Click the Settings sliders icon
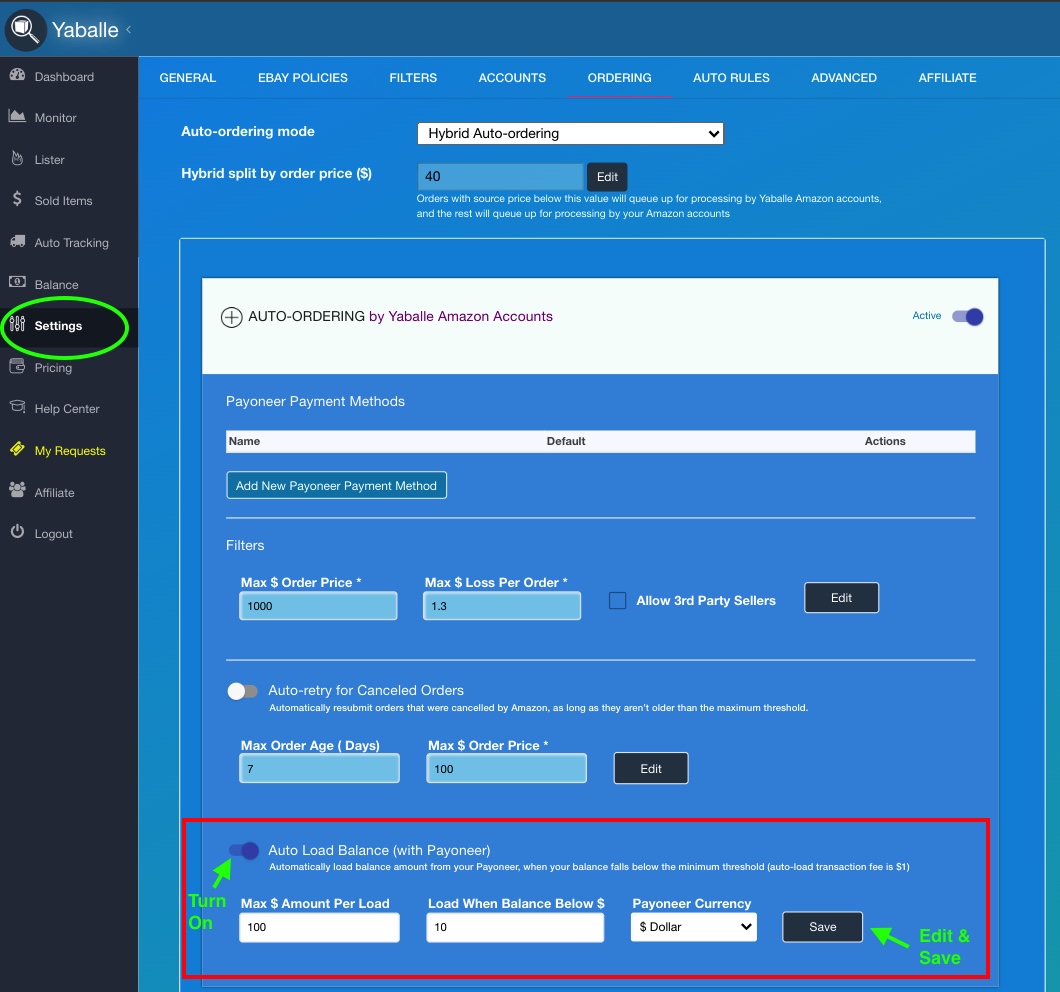 pos(18,325)
